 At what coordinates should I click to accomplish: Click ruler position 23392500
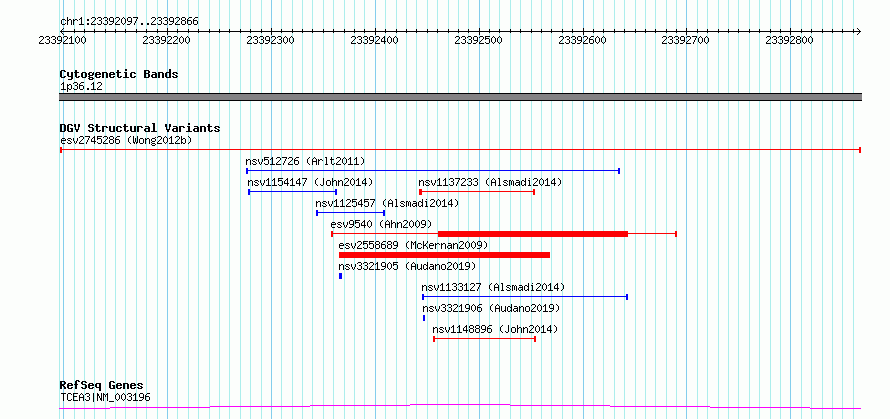[478, 40]
